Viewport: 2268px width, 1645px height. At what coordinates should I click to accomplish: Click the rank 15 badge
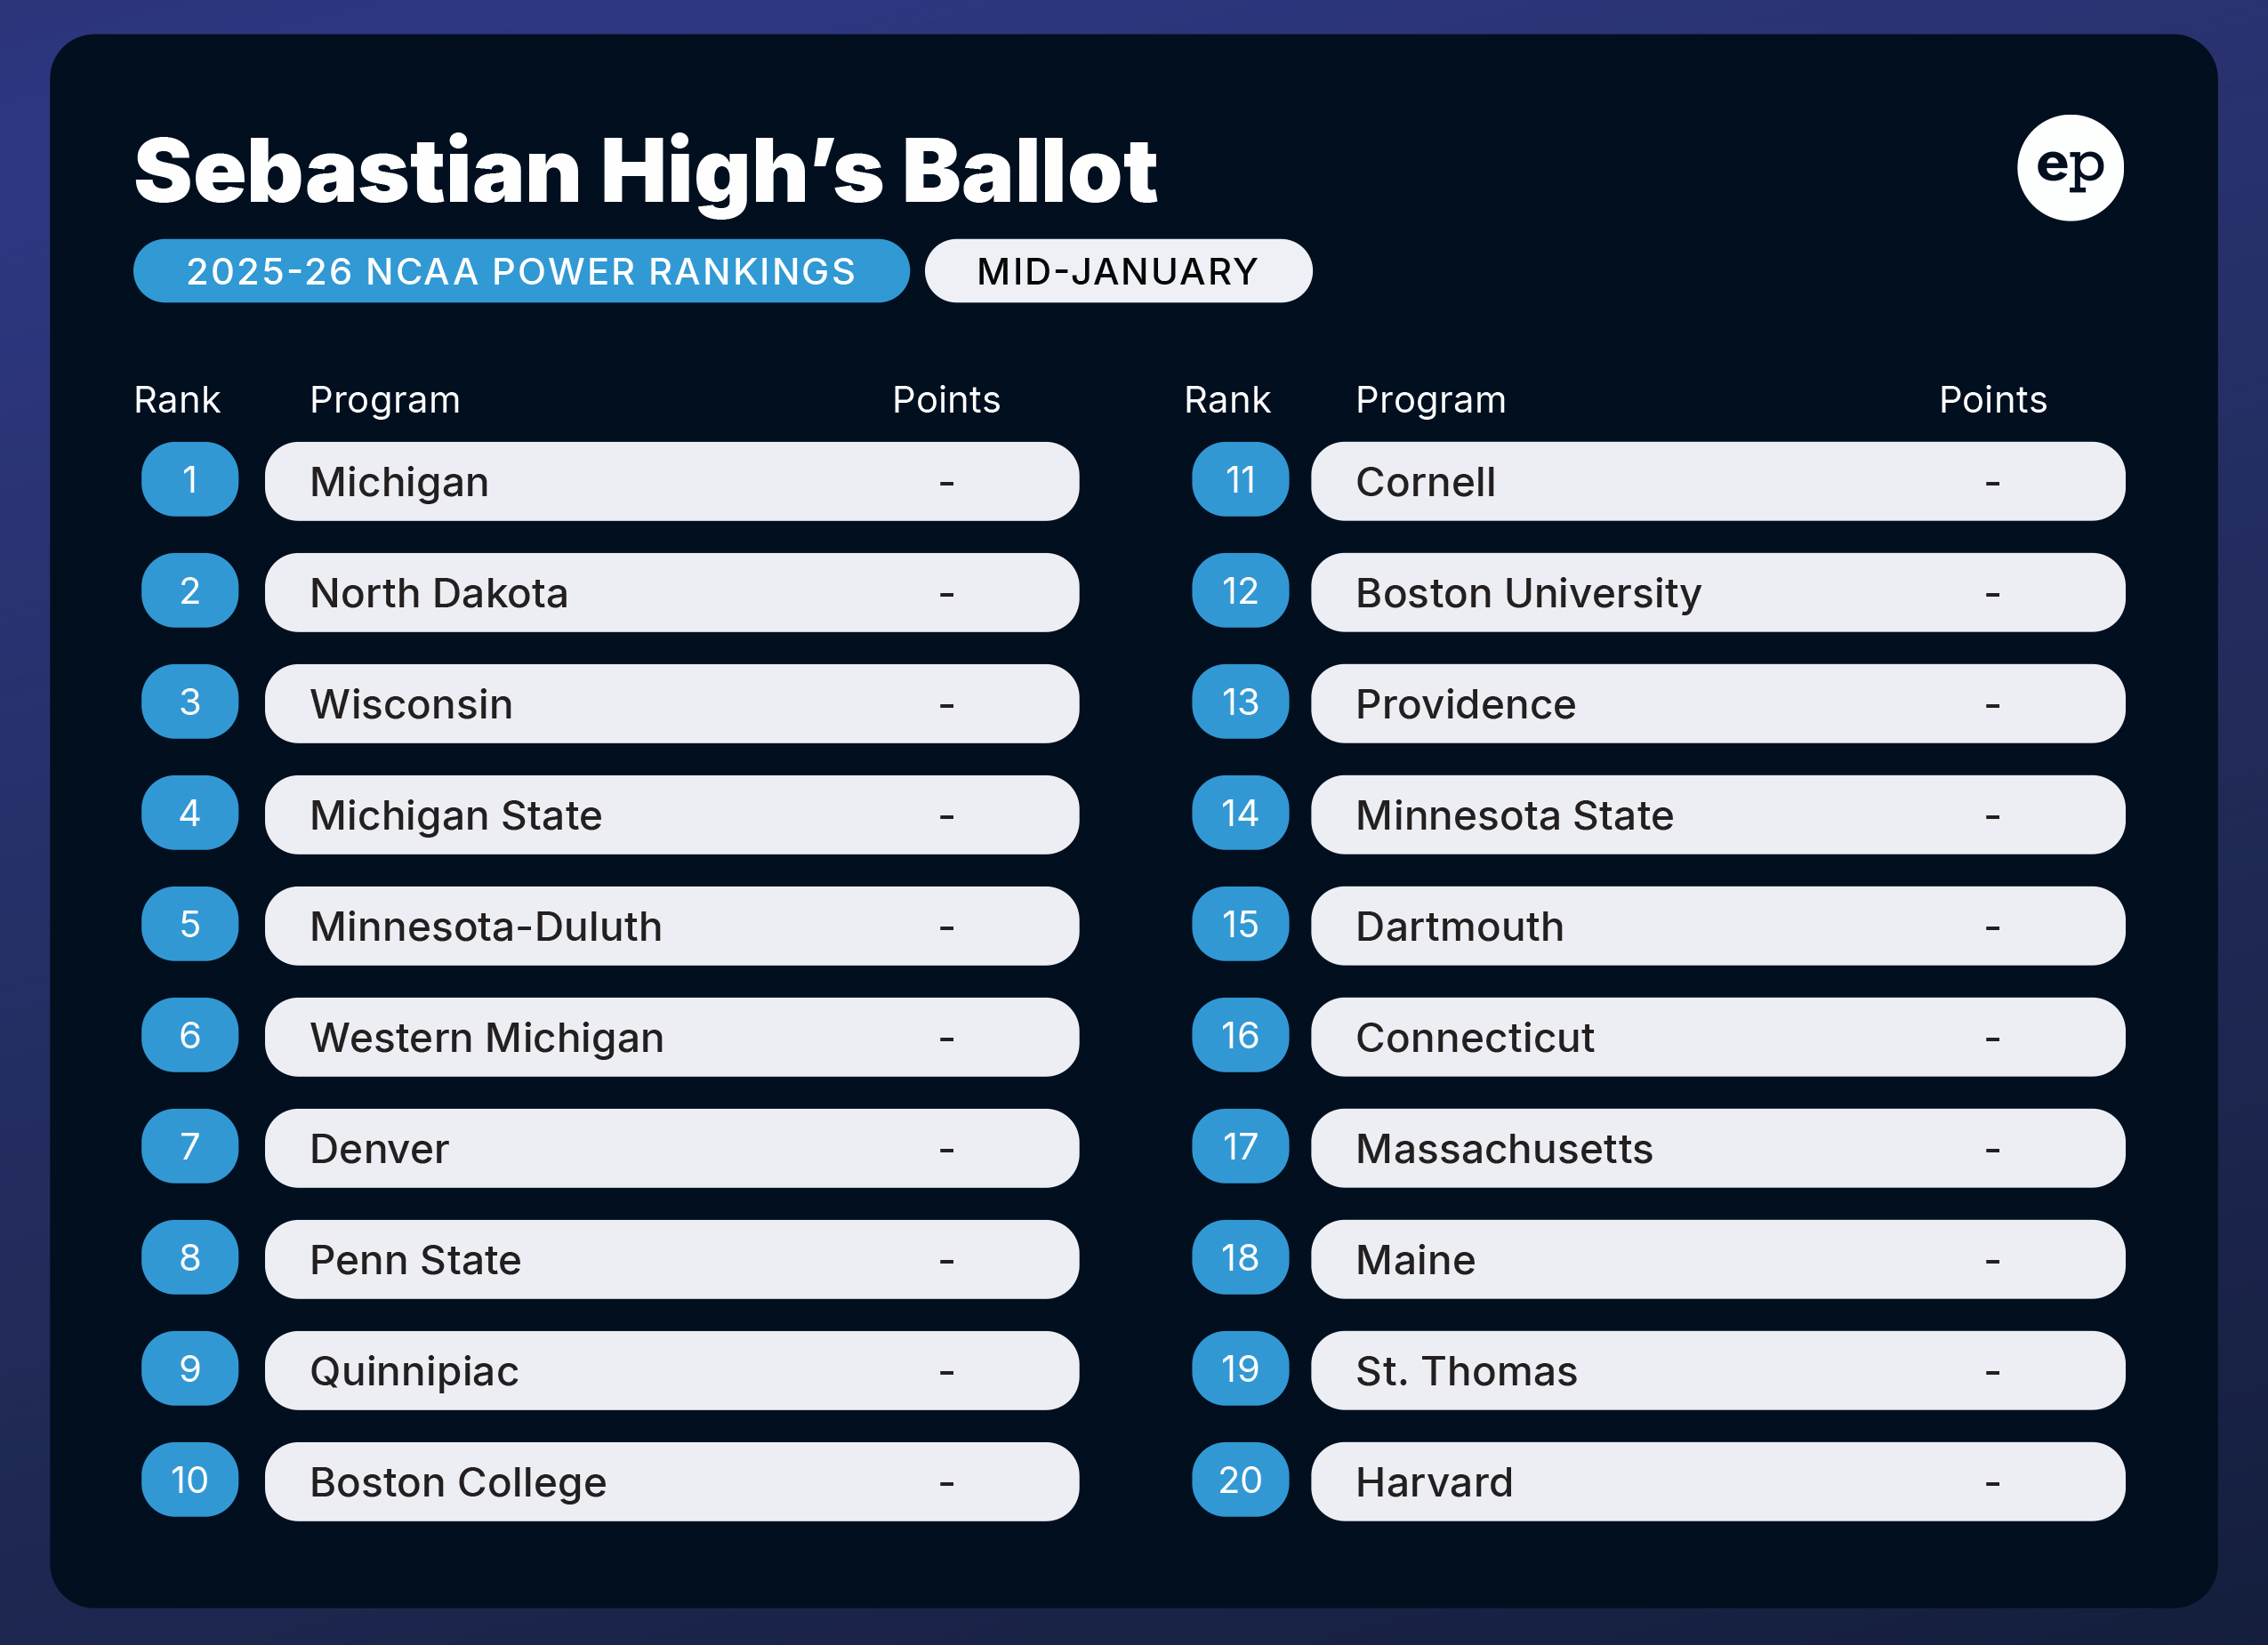coord(1240,924)
